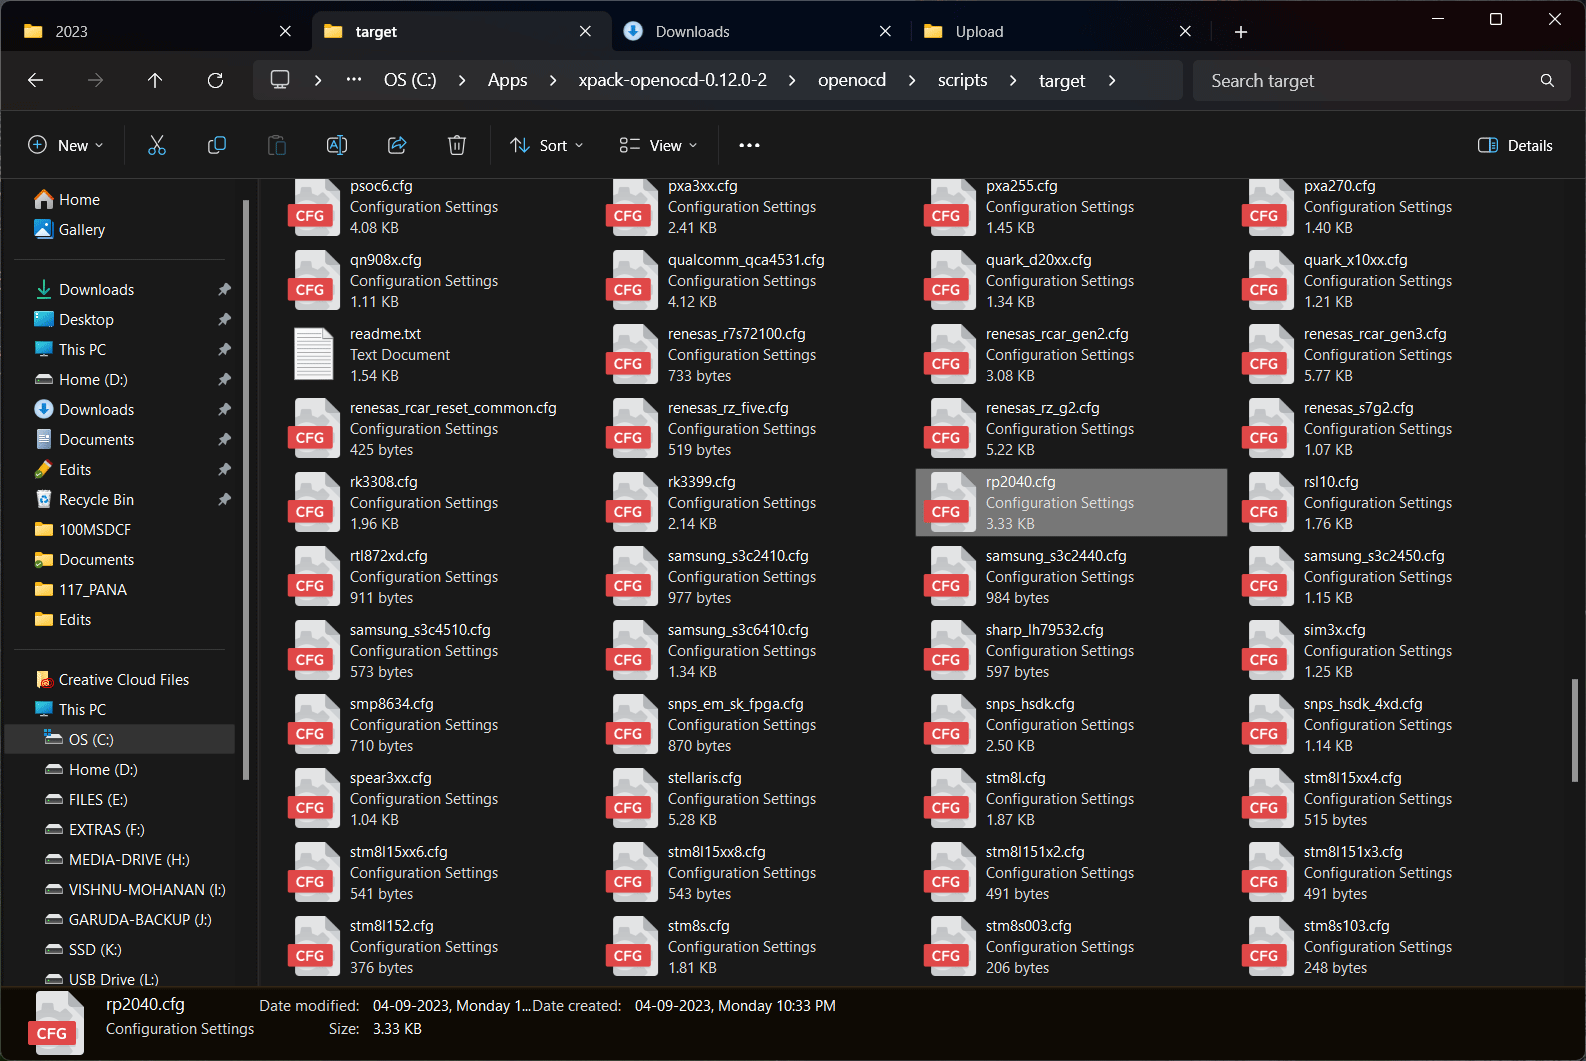This screenshot has width=1586, height=1061.
Task: Navigate to openocd breadcrumb
Action: pyautogui.click(x=852, y=80)
